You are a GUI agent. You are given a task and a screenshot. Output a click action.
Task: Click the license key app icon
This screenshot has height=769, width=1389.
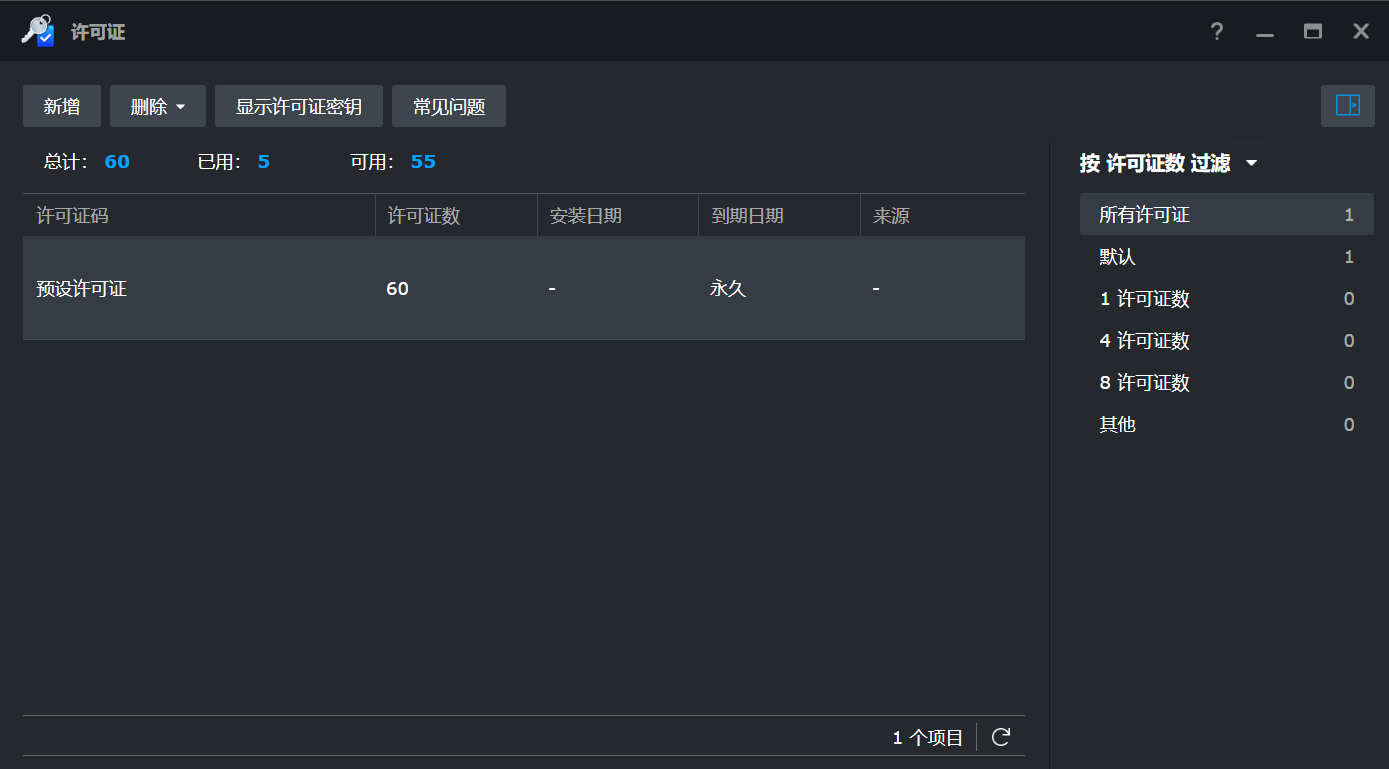coord(38,31)
